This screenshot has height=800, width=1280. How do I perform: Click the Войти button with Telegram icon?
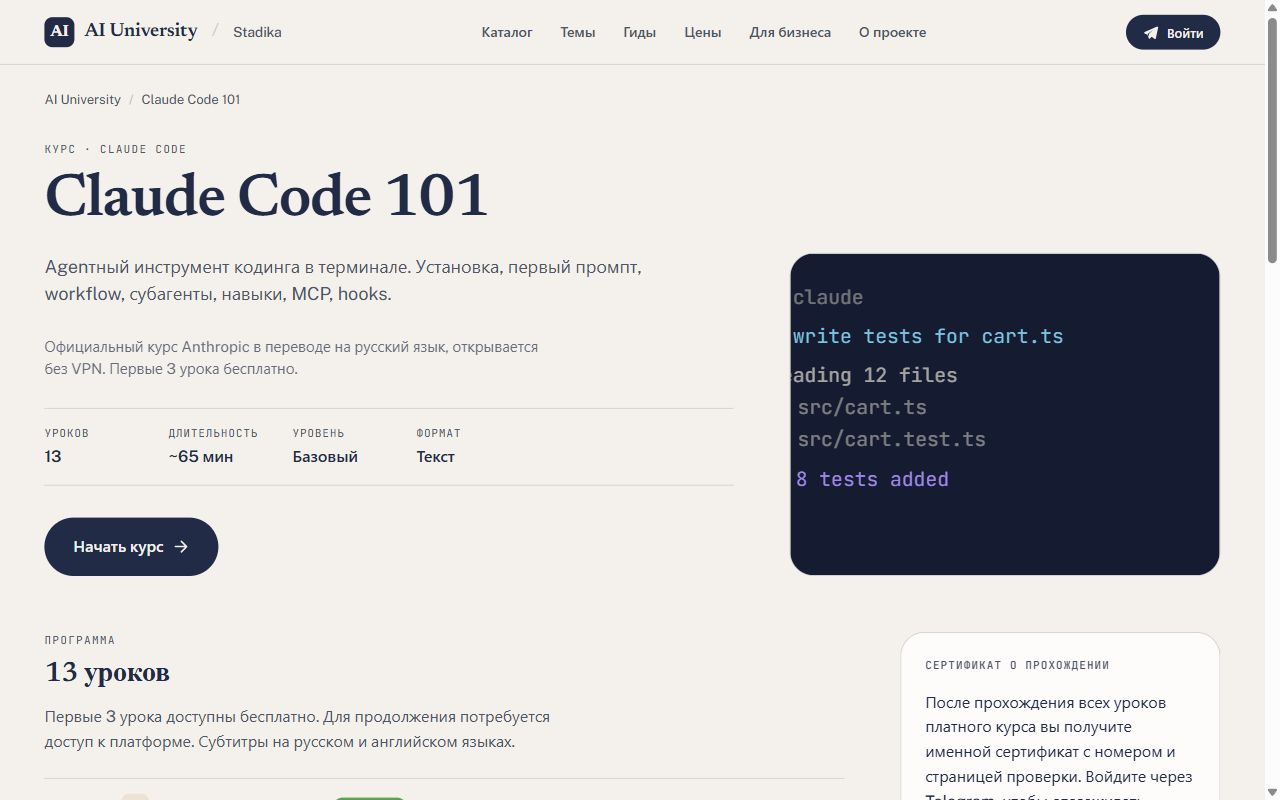[x=1173, y=32]
